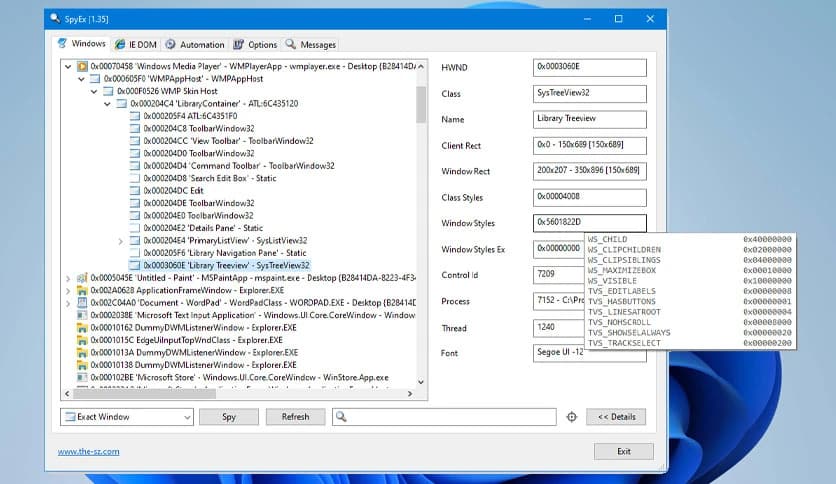This screenshot has height=484, width=836.
Task: Collapse the Windows Media Player tree node
Action: point(68,67)
